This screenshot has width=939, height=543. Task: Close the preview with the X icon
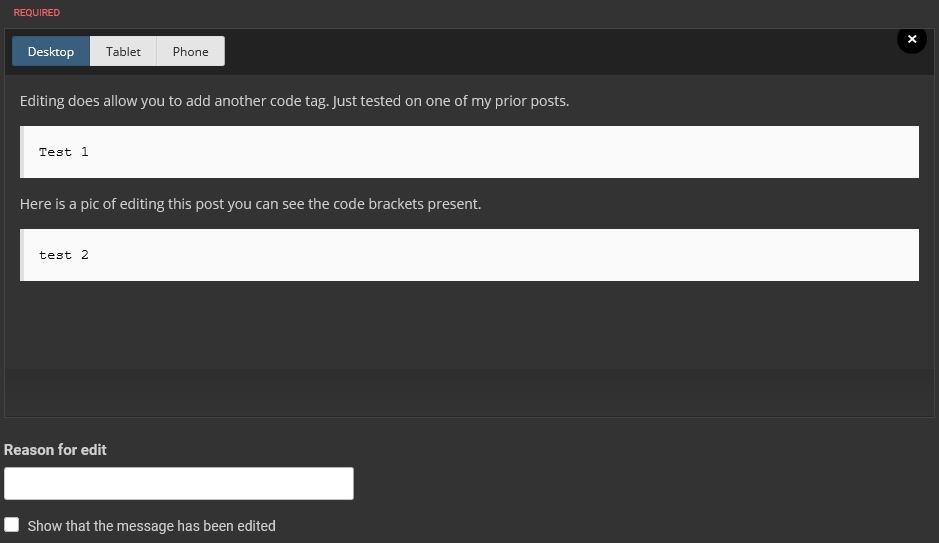(x=911, y=40)
